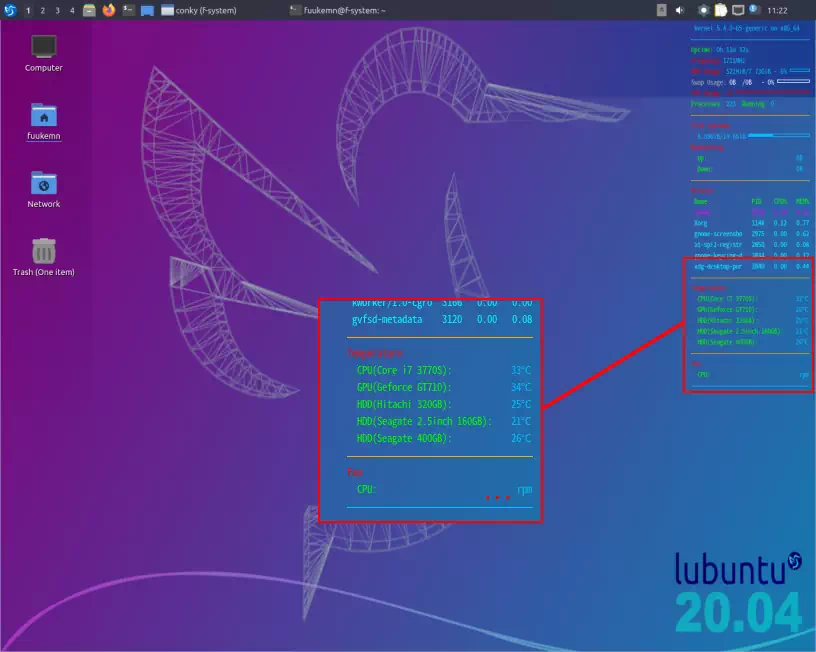Select the Trash (One item) desktop icon

[x=44, y=257]
